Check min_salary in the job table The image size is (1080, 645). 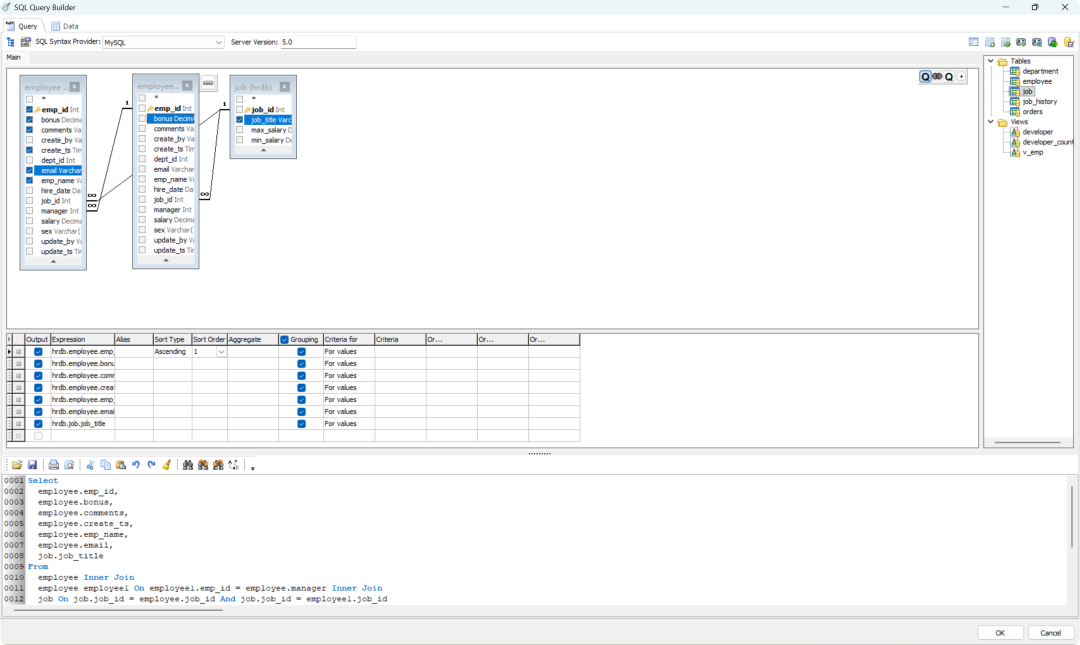pos(240,140)
